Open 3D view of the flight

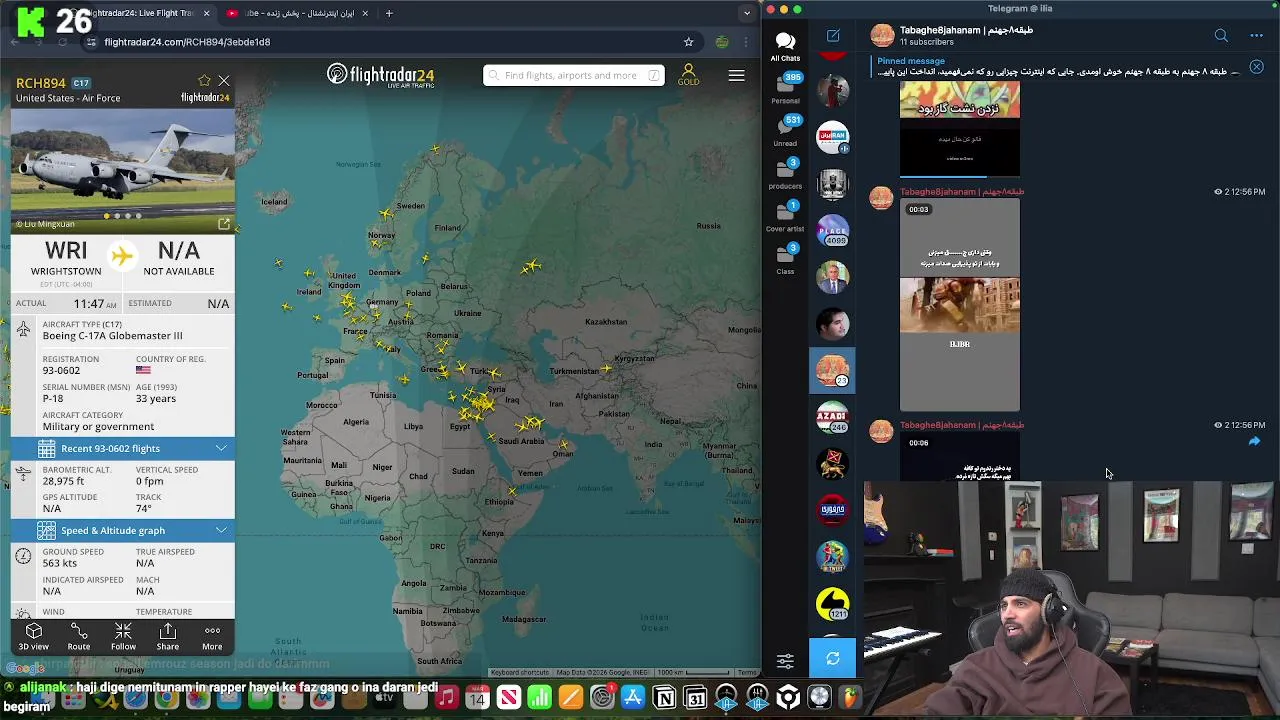(x=33, y=636)
